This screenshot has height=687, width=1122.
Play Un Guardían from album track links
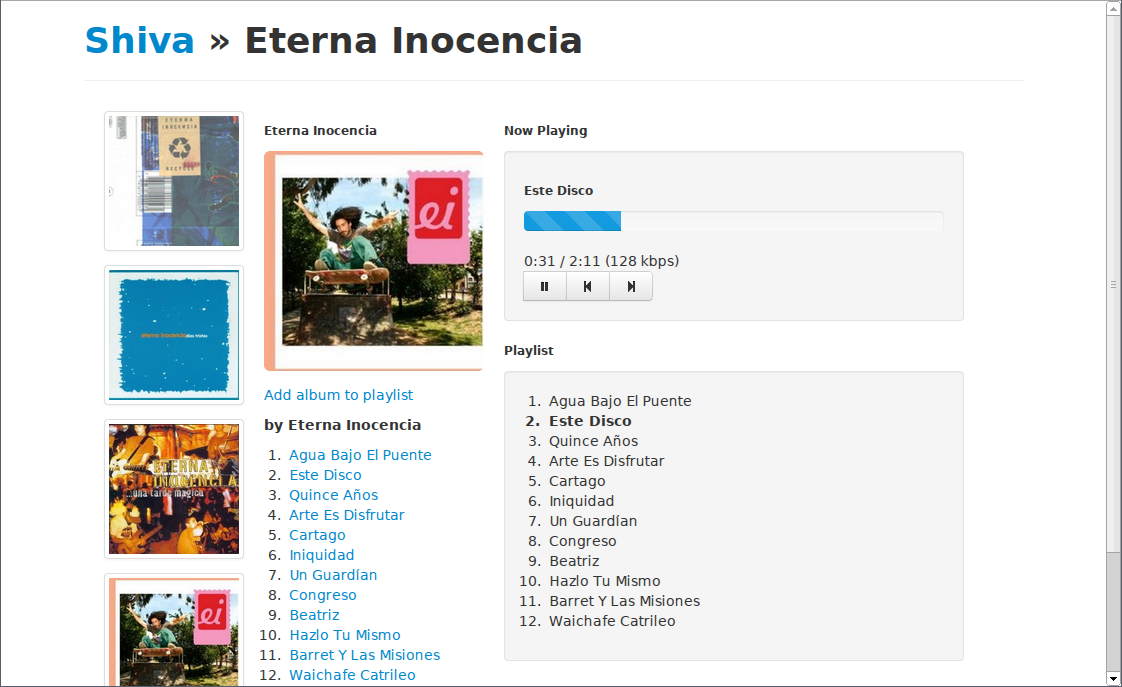click(x=333, y=575)
